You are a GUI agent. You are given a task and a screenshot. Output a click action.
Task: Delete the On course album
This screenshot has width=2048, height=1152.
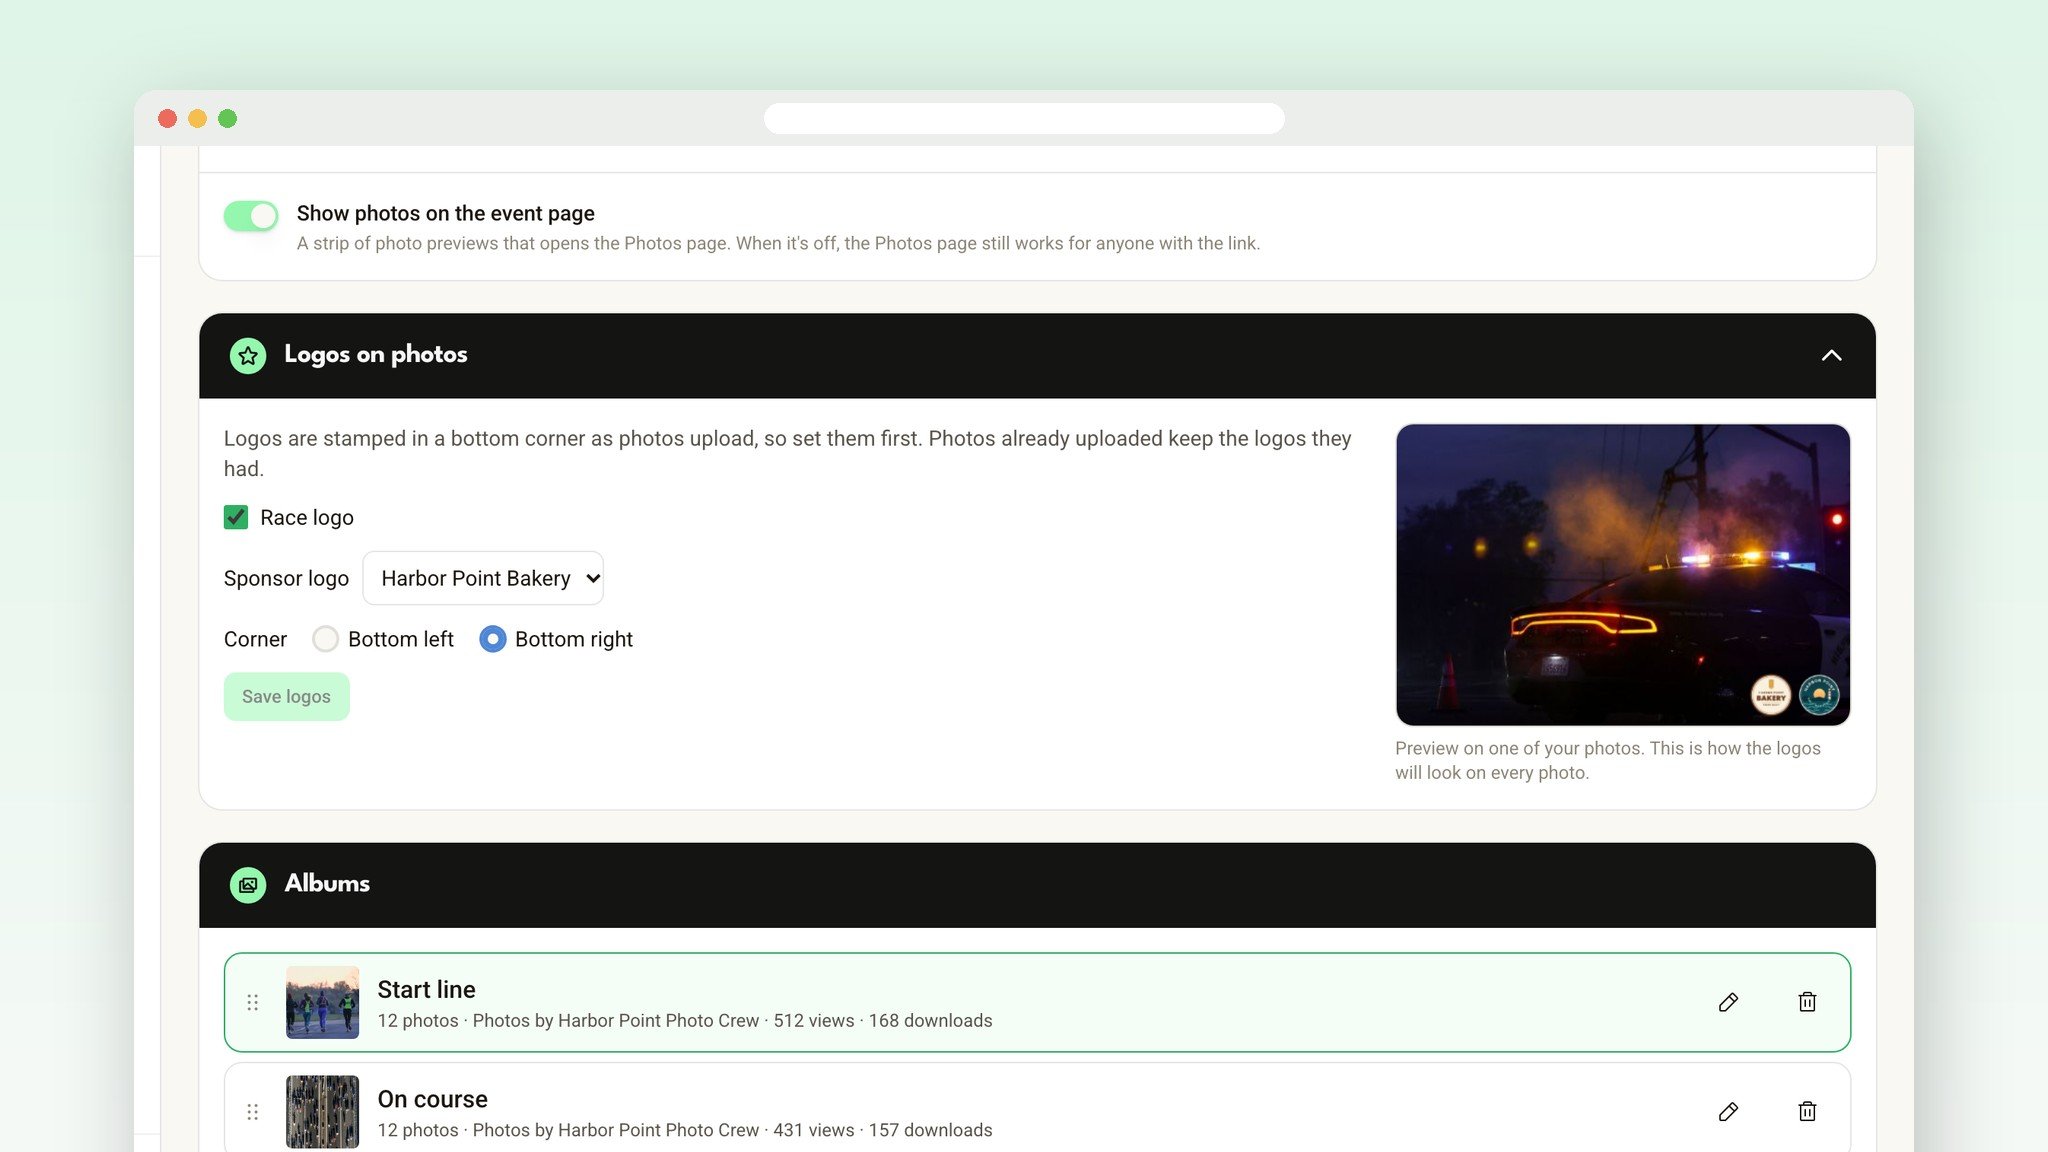(1807, 1112)
